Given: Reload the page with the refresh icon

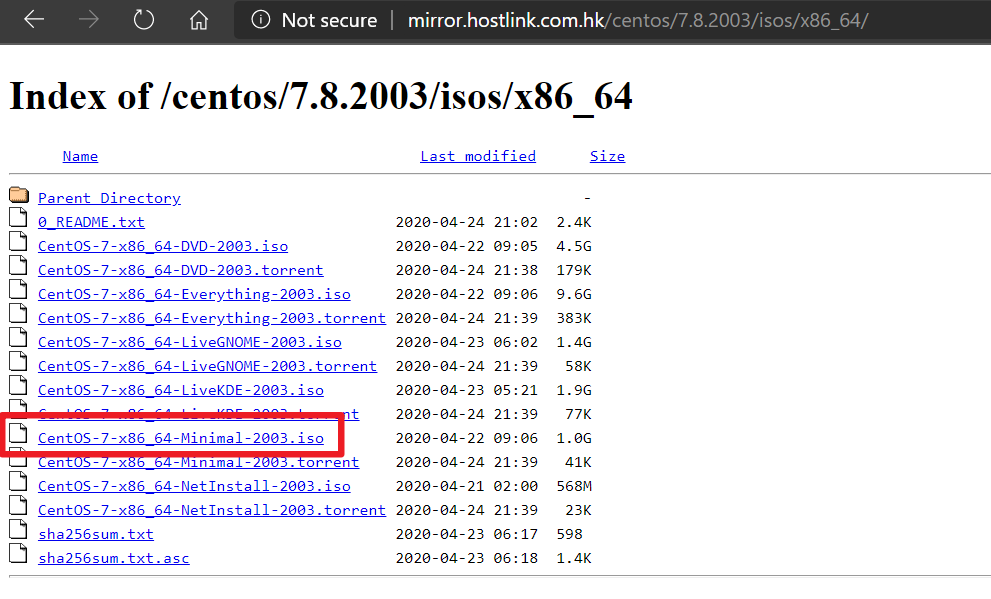Looking at the screenshot, I should click(x=143, y=20).
